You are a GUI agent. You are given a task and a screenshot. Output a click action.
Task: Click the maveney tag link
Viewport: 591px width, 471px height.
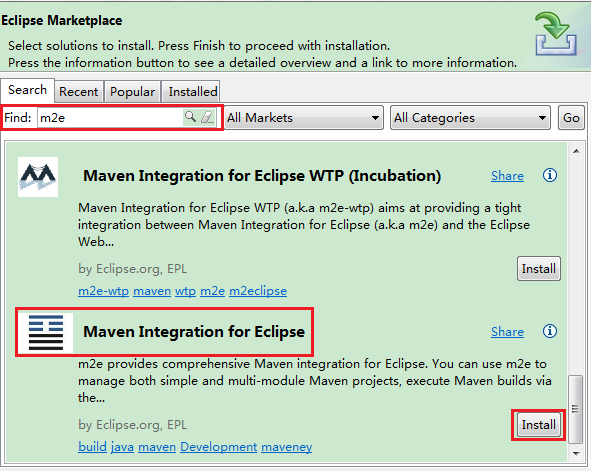pyautogui.click(x=286, y=447)
